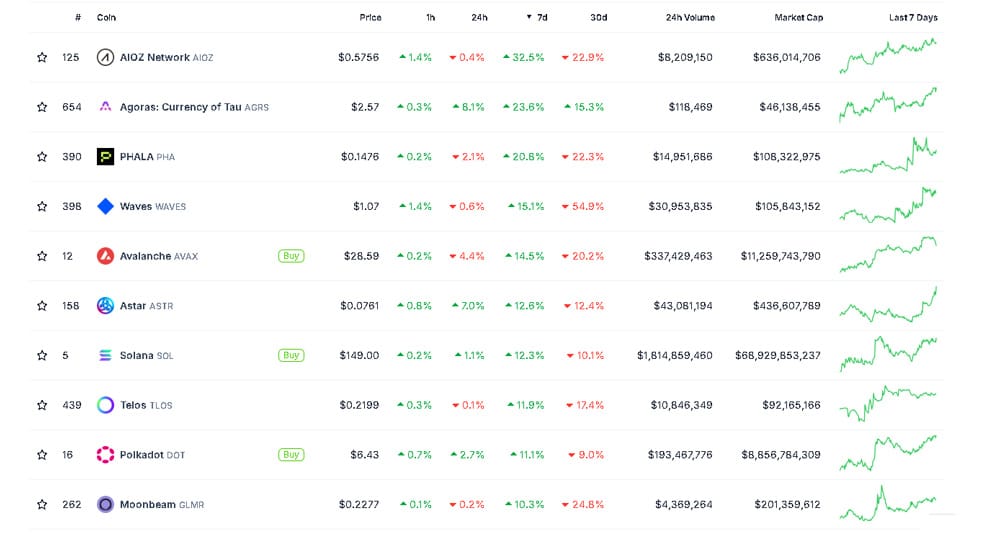
Task: Open the Agoras 7-day sparkline chart
Action: click(888, 104)
